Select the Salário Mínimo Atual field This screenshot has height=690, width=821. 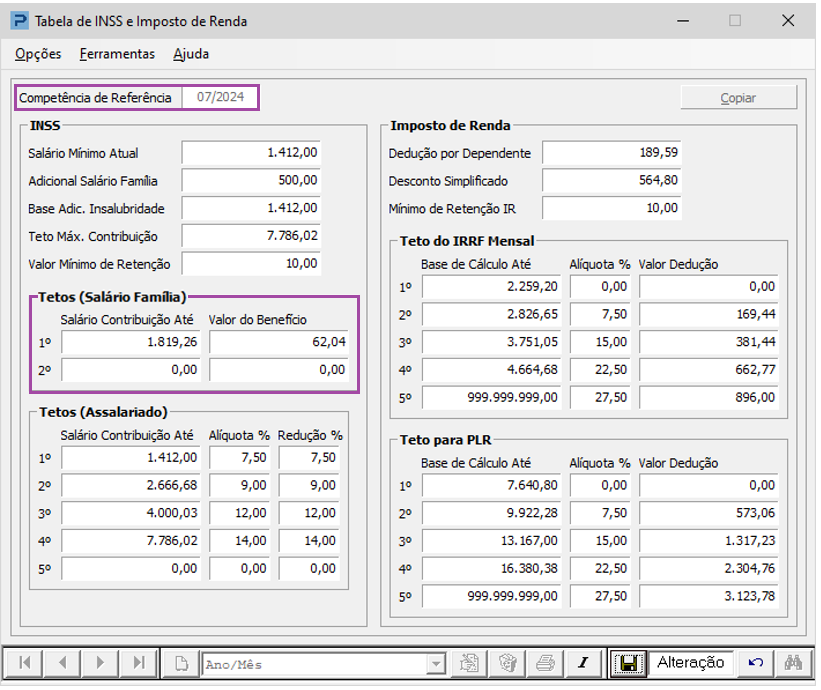pos(251,153)
